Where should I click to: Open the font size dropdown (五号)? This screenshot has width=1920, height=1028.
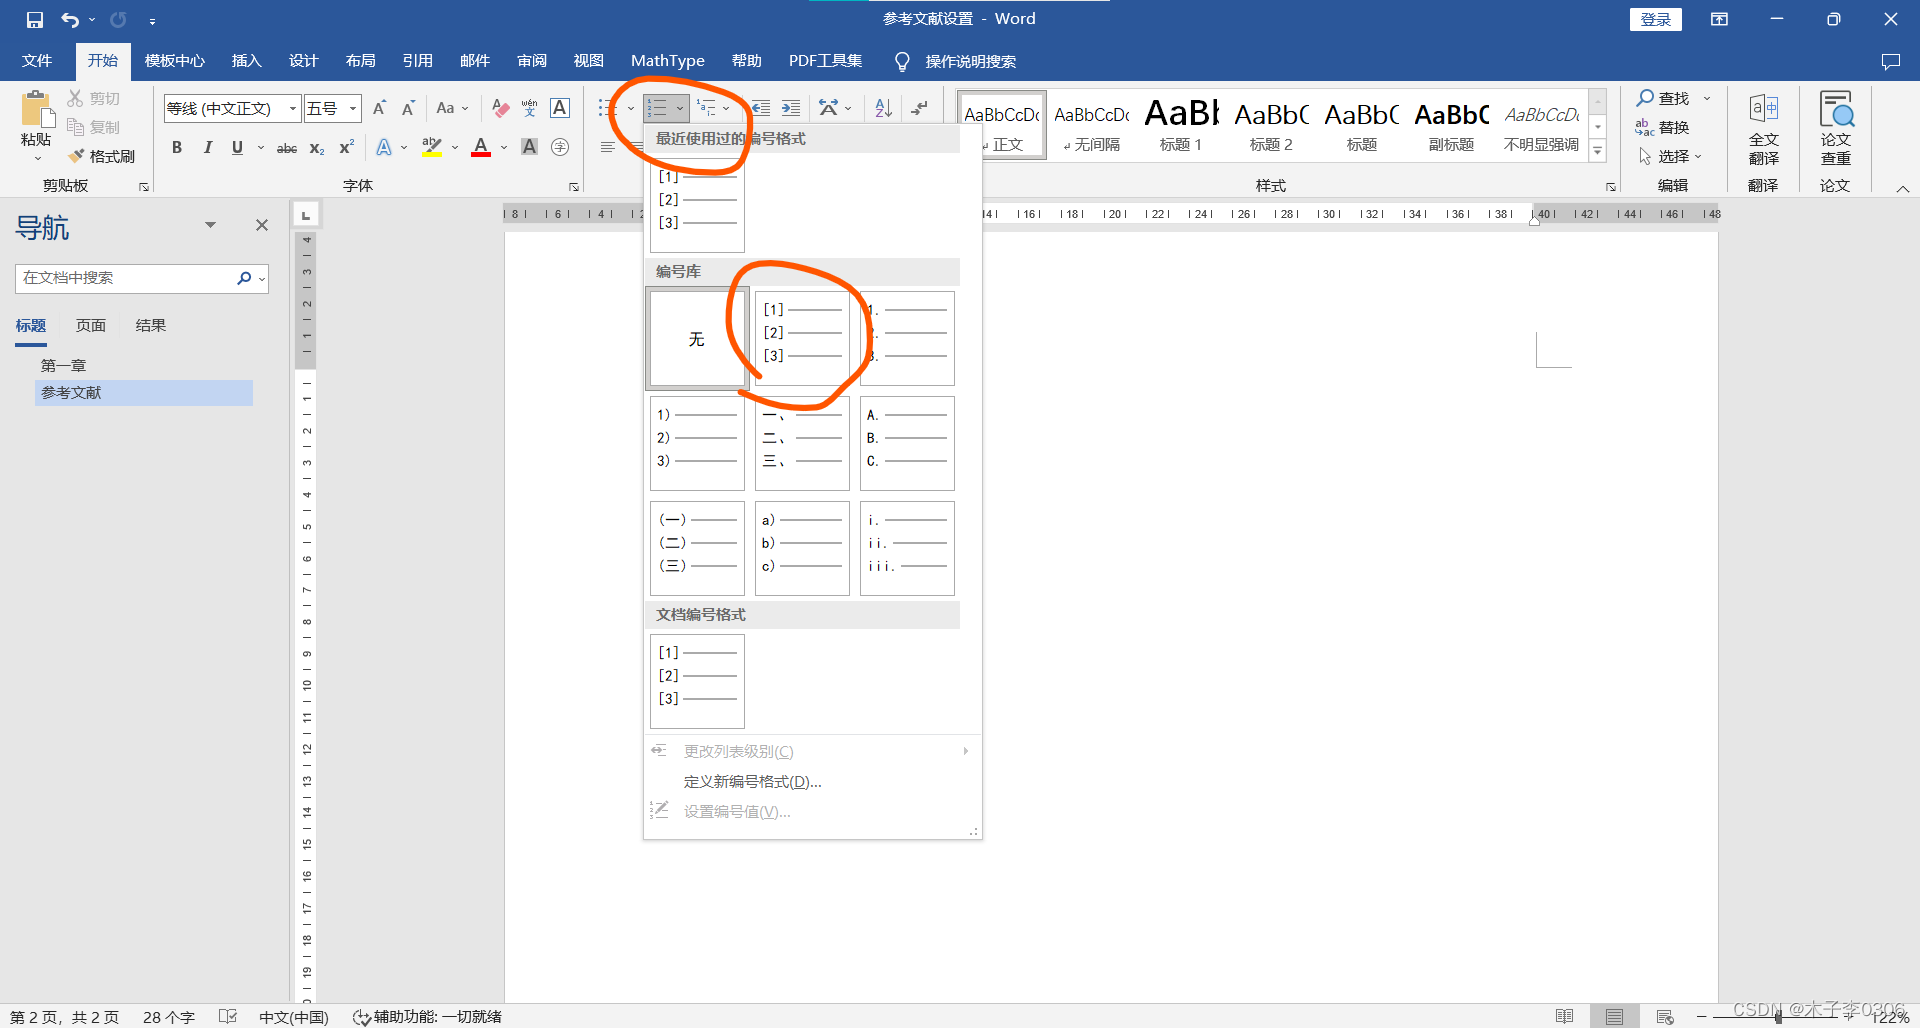(353, 108)
